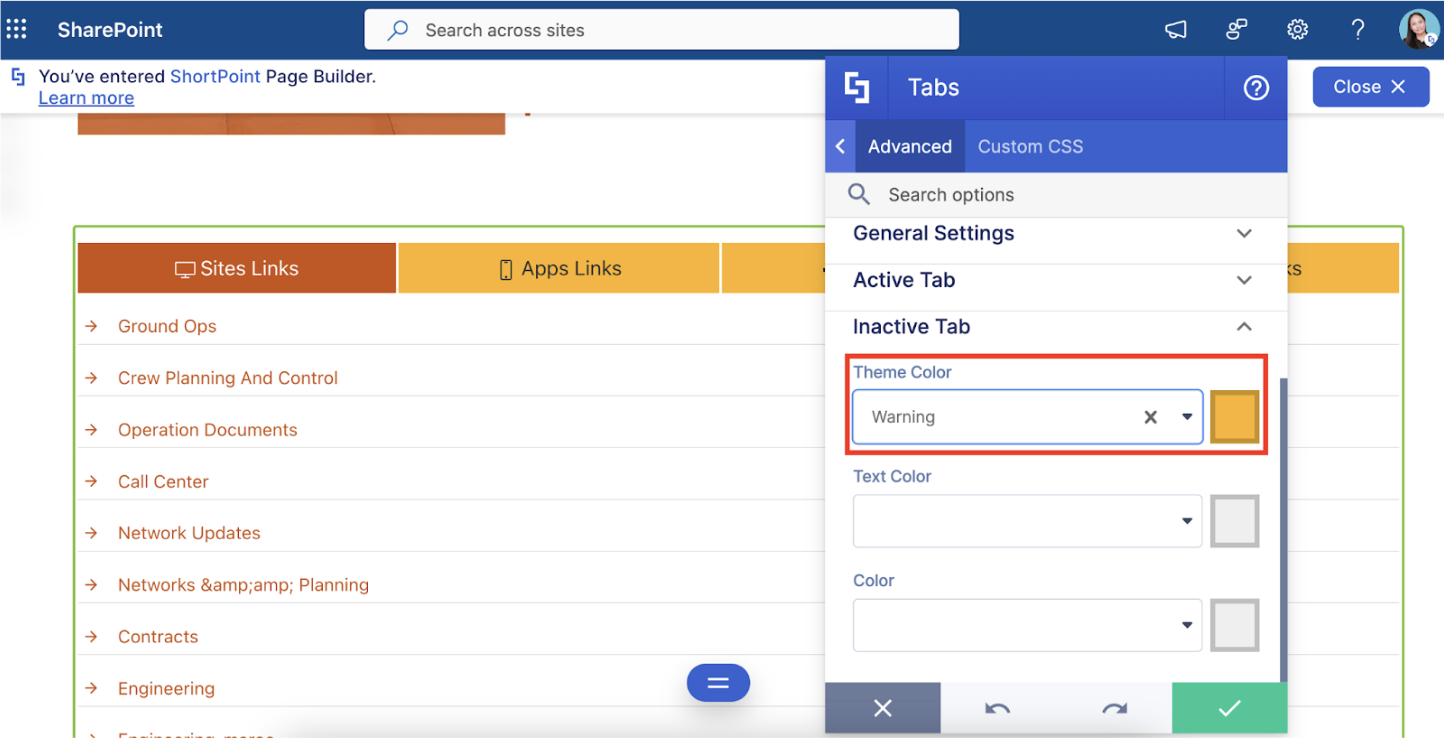Open the Theme Color dropdown arrow
Viewport: 1444px width, 744px height.
click(x=1187, y=417)
